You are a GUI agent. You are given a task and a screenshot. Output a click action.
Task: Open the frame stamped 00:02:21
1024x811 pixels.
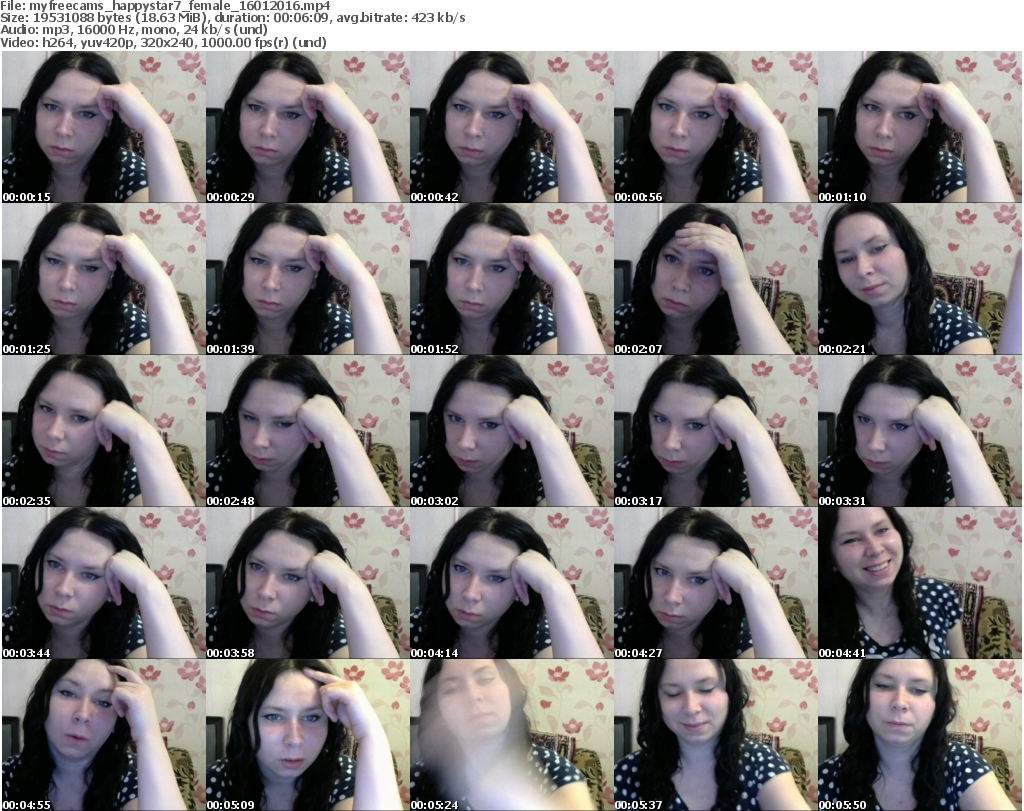[920, 279]
